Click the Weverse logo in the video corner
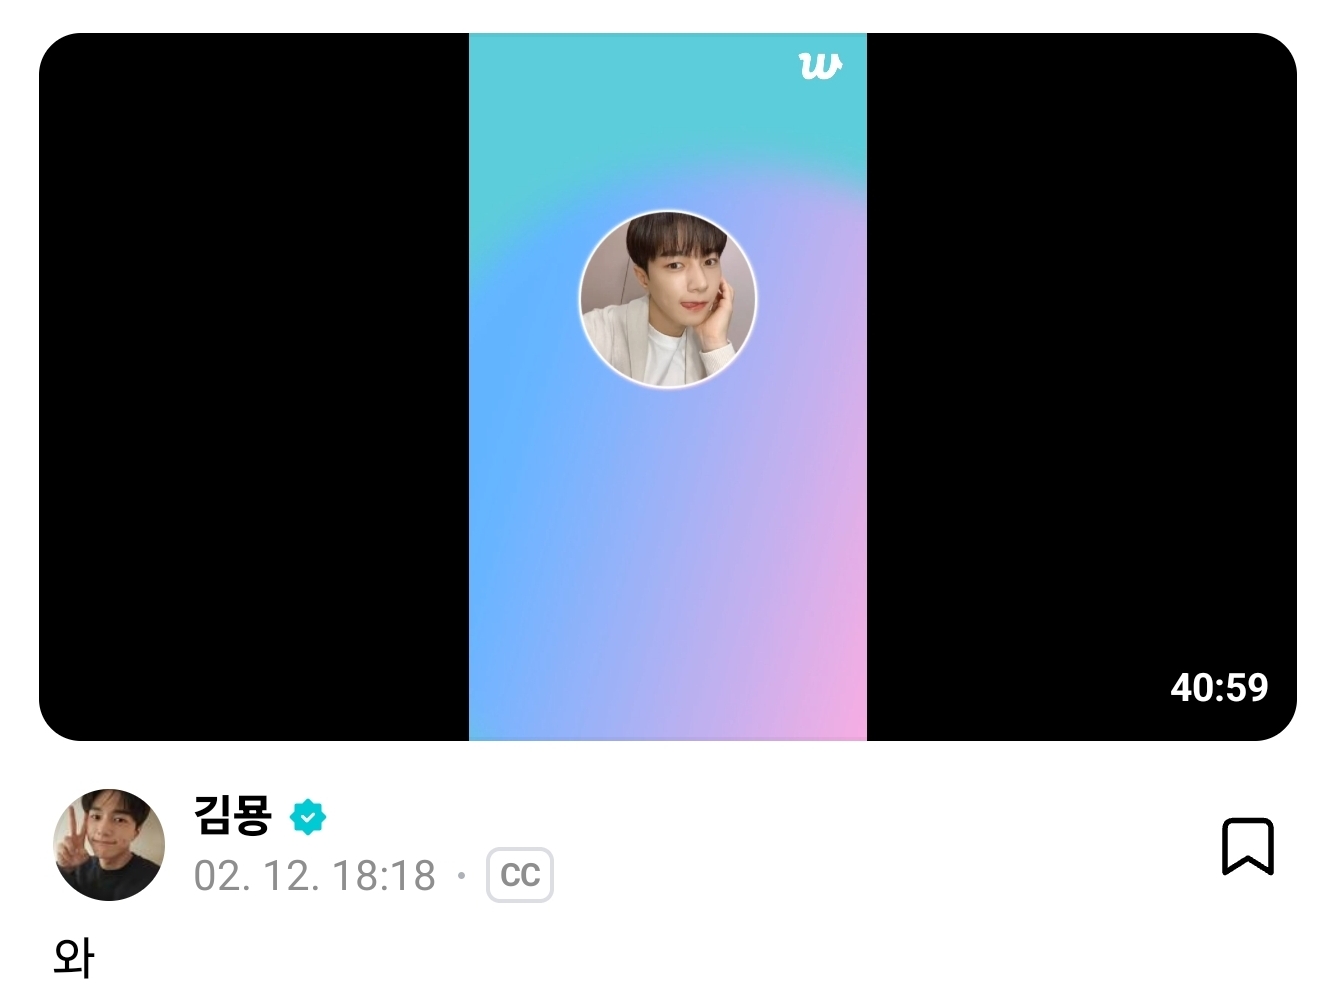 820,66
